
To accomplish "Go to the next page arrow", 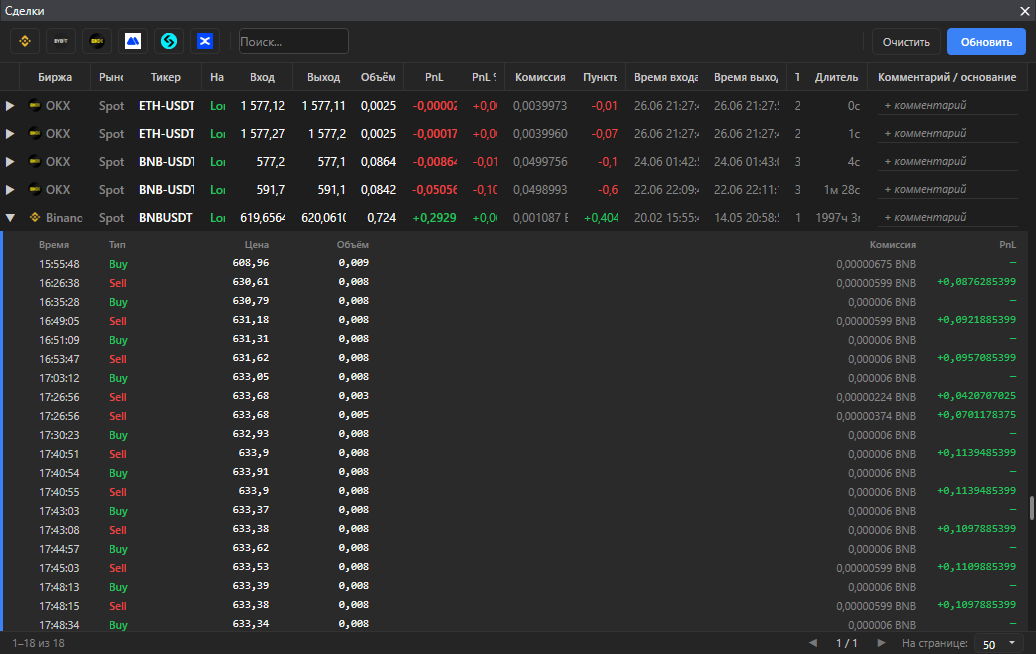I will click(881, 643).
